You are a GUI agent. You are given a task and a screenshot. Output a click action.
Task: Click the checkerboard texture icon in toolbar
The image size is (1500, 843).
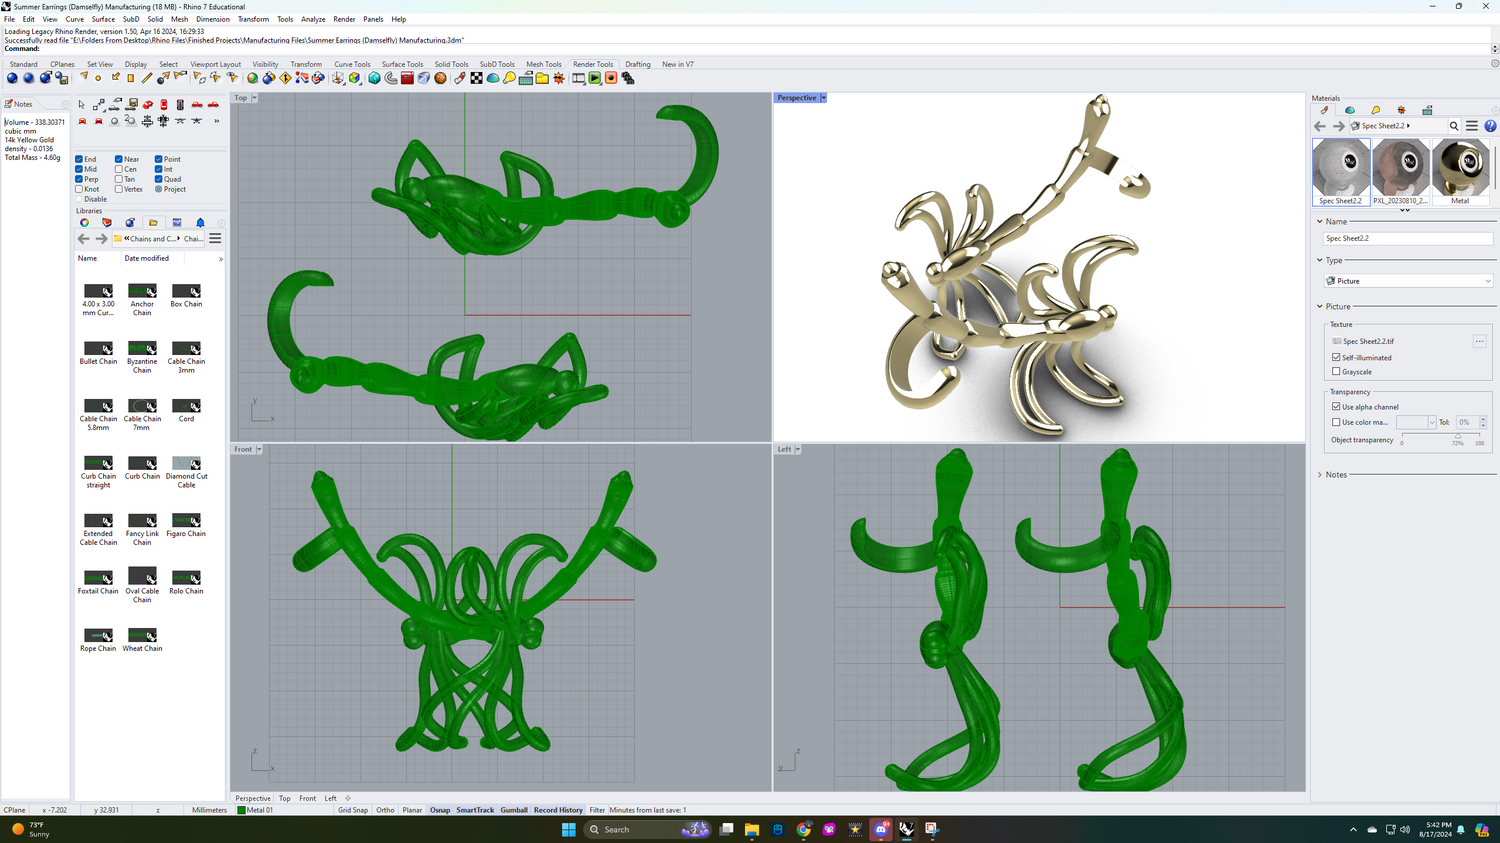(x=477, y=78)
